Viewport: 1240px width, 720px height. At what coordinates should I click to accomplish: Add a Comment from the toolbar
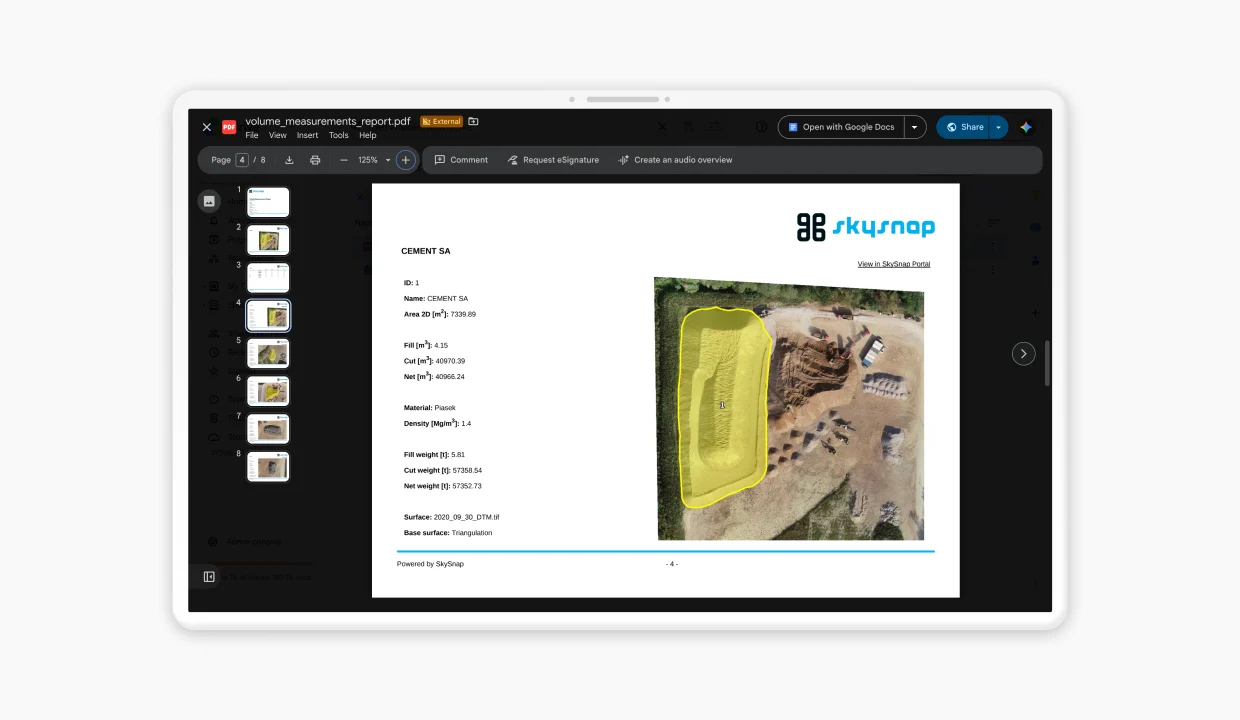(x=461, y=160)
